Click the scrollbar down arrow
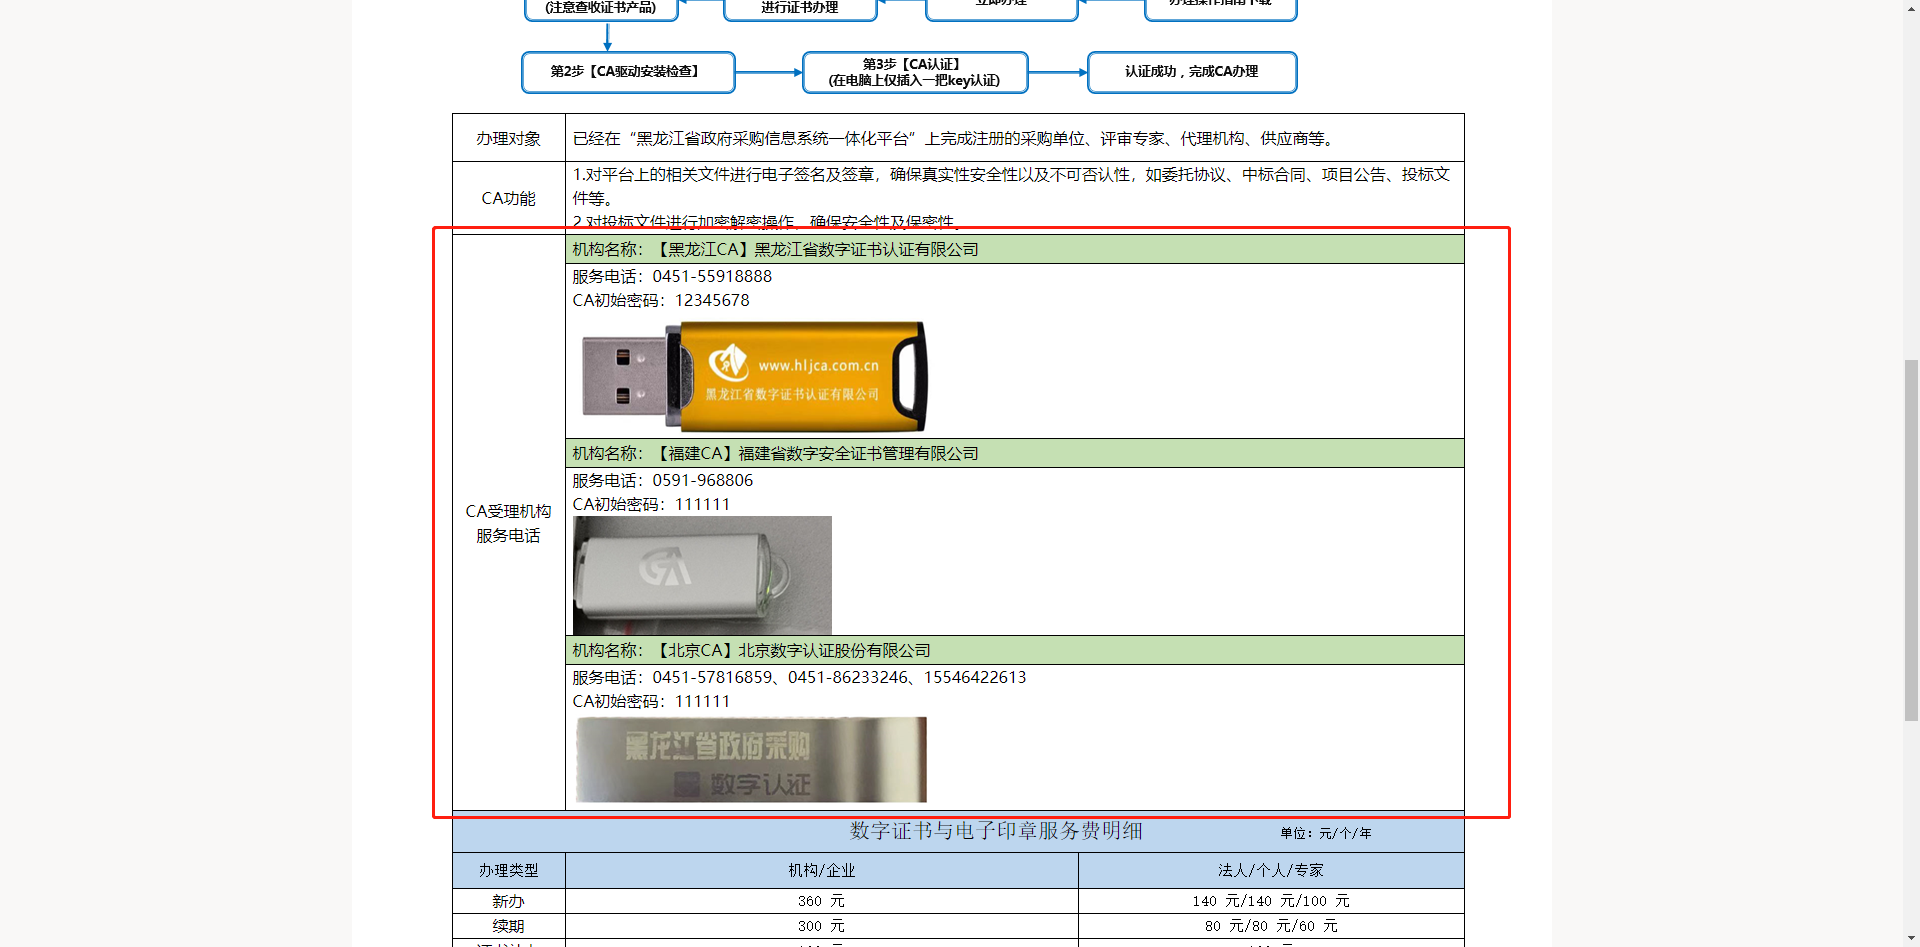 [x=1911, y=938]
